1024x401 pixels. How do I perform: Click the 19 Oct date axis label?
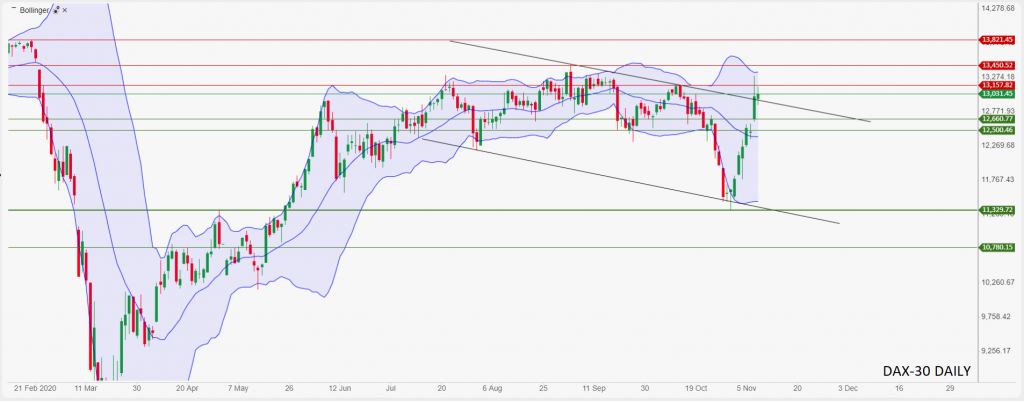click(x=696, y=387)
